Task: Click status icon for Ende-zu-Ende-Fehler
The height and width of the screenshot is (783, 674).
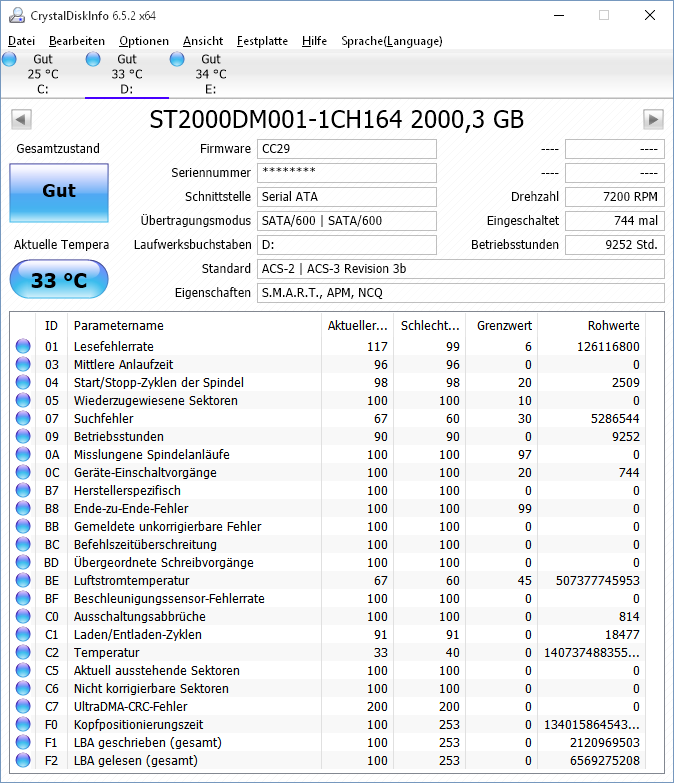Action: click(23, 508)
